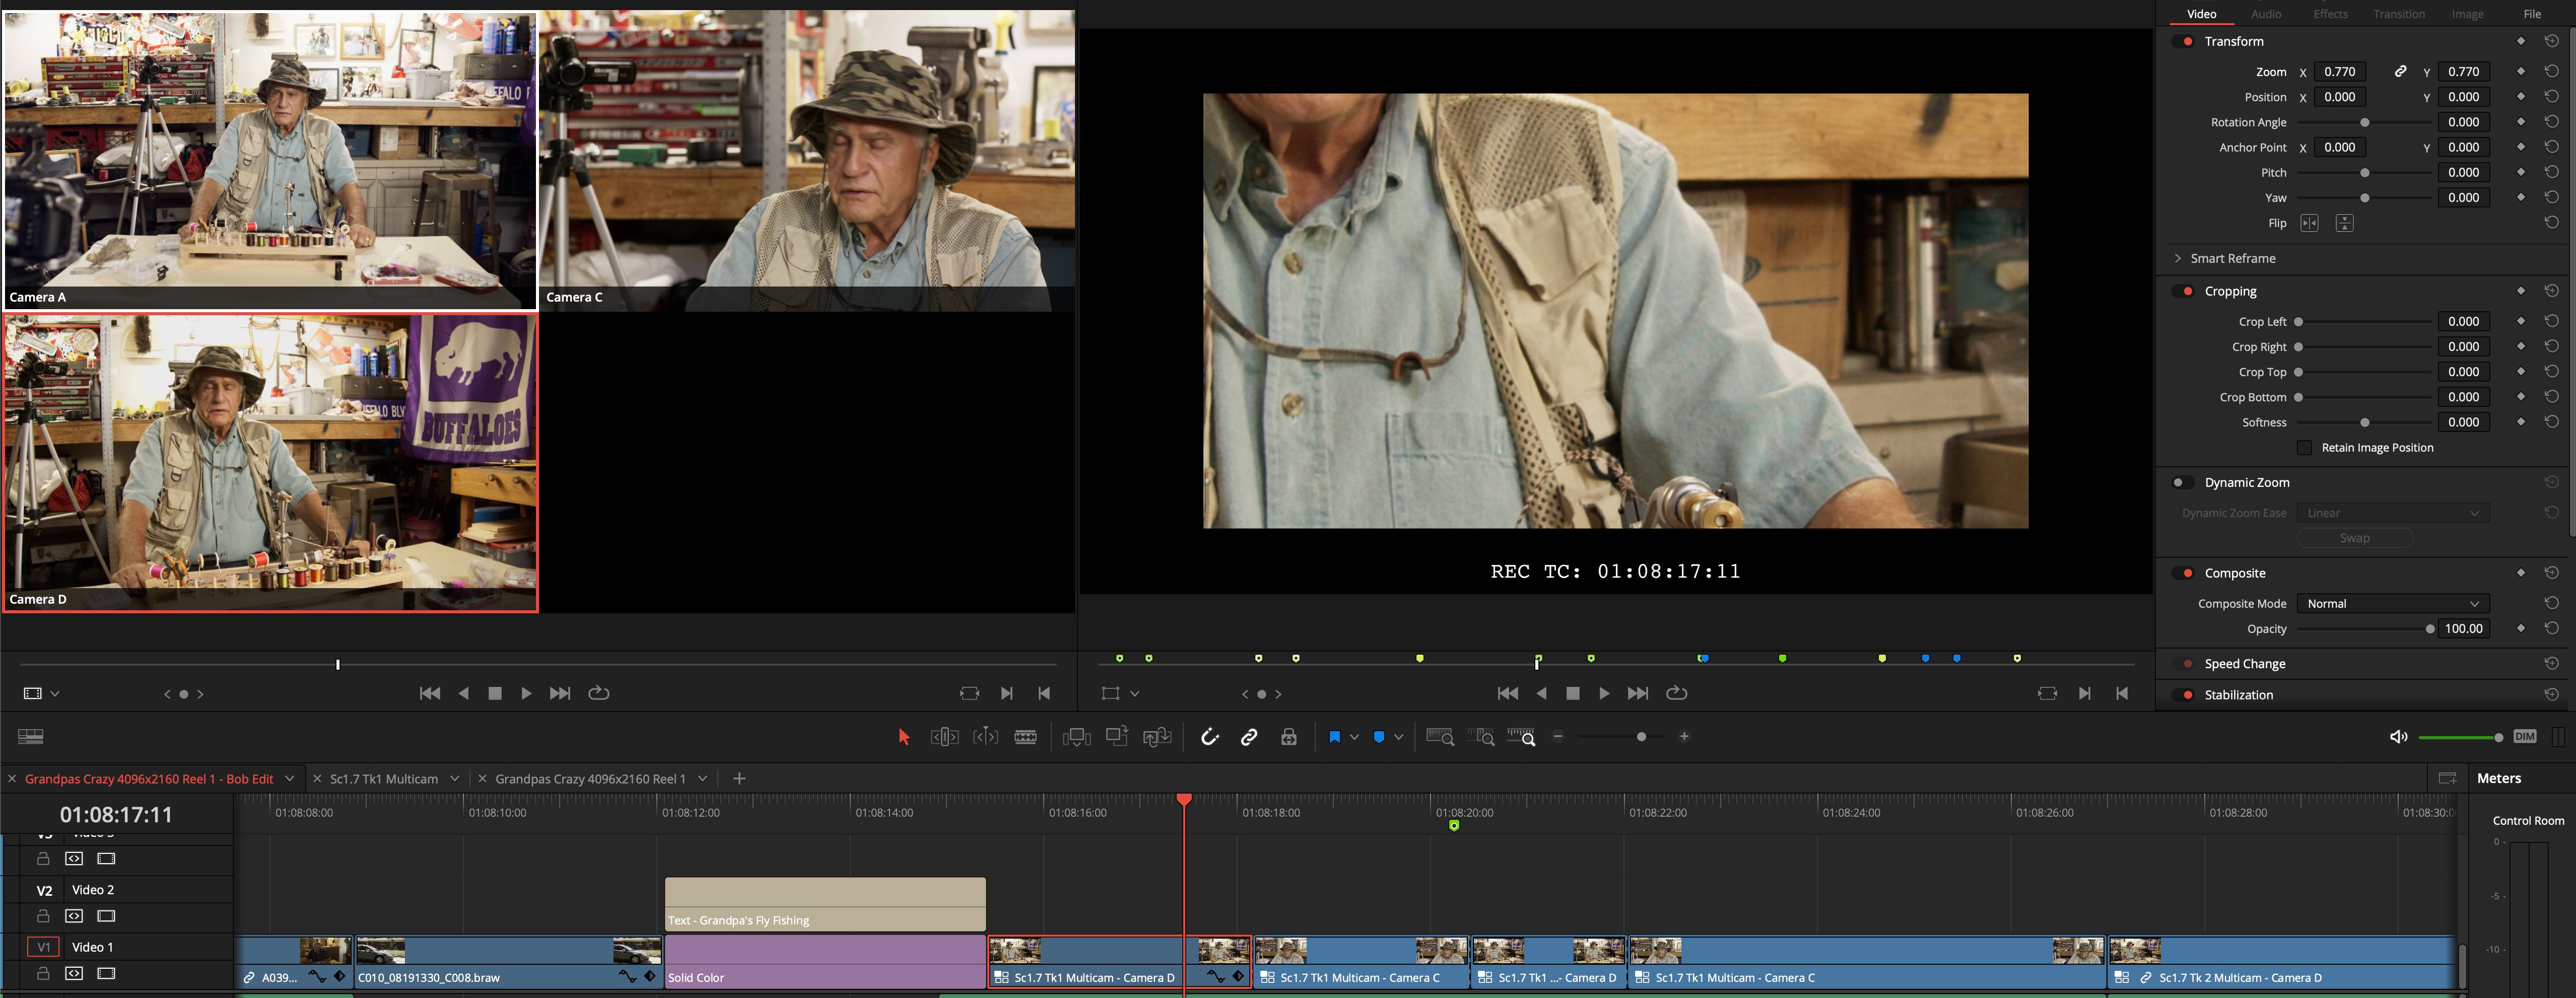Toggle timeline Snapping magnet icon
Screen dimensions: 2576x998
coord(1209,737)
